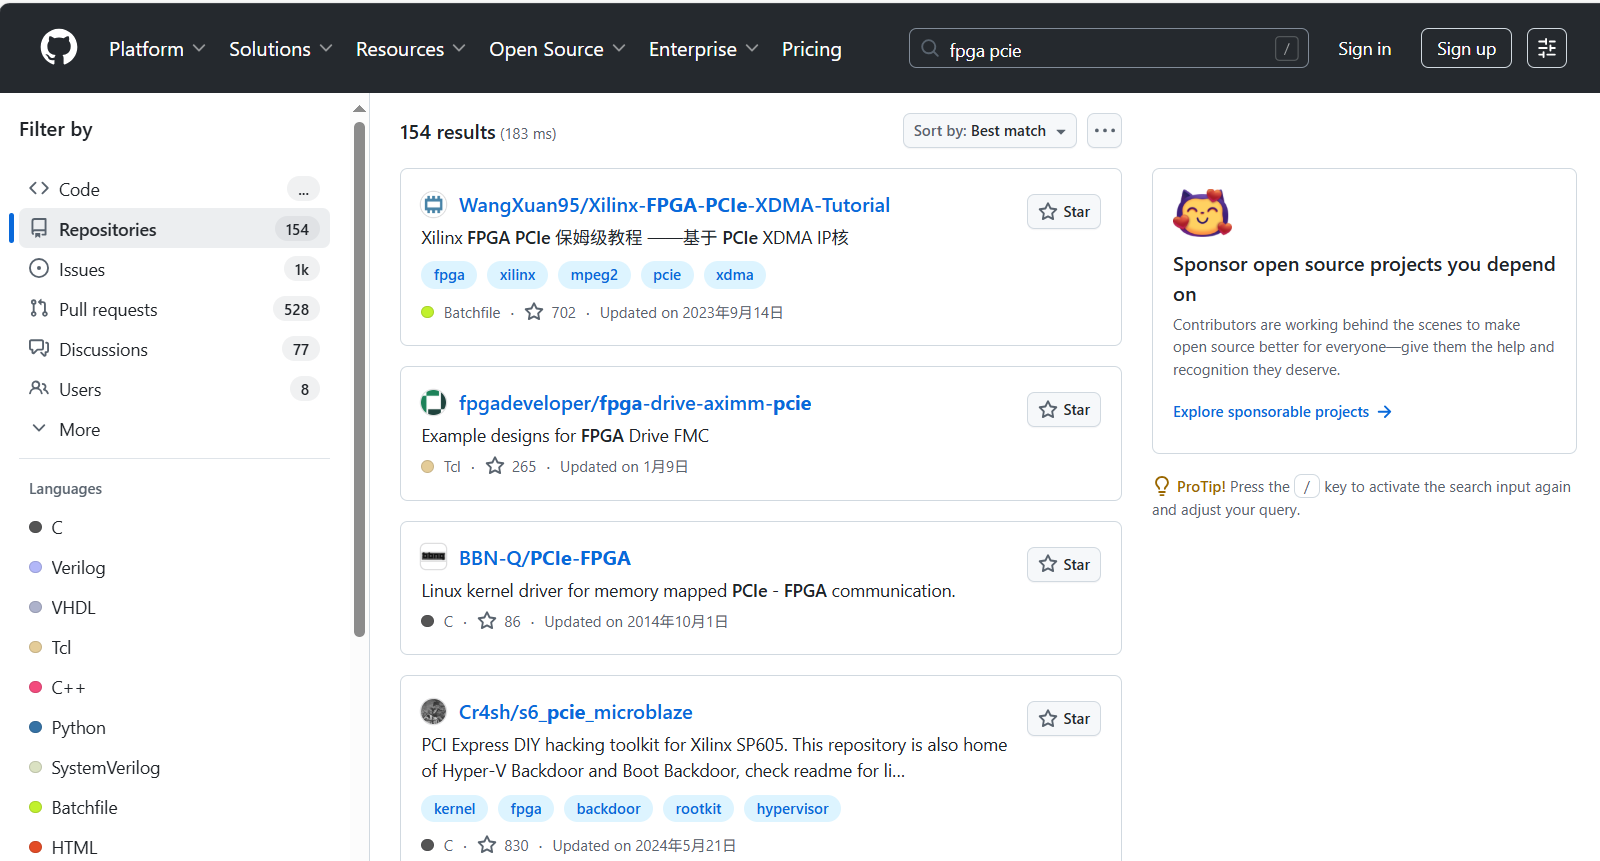Click the backdoor topic tag
The image size is (1600, 861).
608,809
